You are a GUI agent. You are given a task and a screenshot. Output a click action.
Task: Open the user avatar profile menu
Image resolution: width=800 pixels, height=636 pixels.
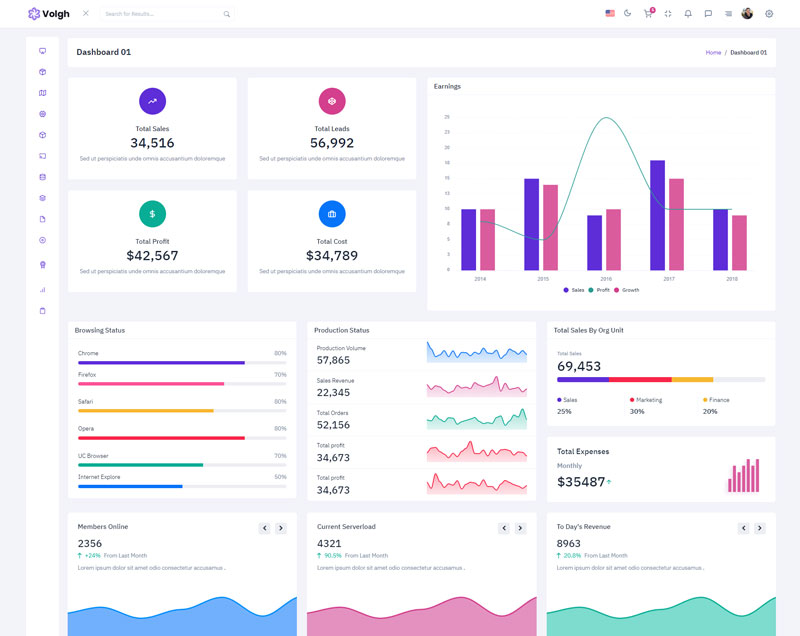click(x=747, y=14)
